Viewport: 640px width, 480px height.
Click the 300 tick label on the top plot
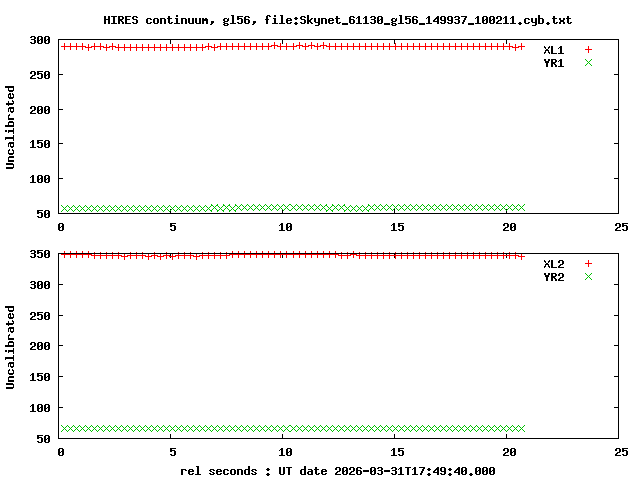pos(40,40)
